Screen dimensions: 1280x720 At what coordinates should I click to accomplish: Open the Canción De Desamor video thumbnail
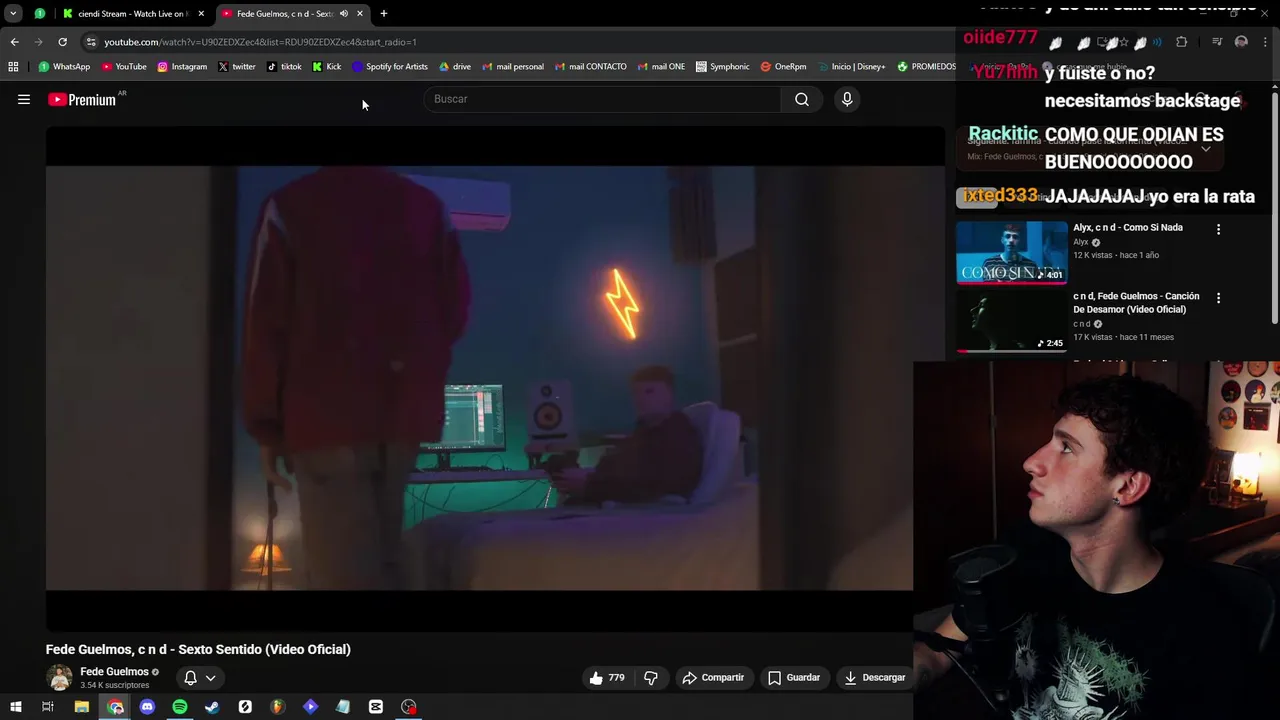point(1011,321)
